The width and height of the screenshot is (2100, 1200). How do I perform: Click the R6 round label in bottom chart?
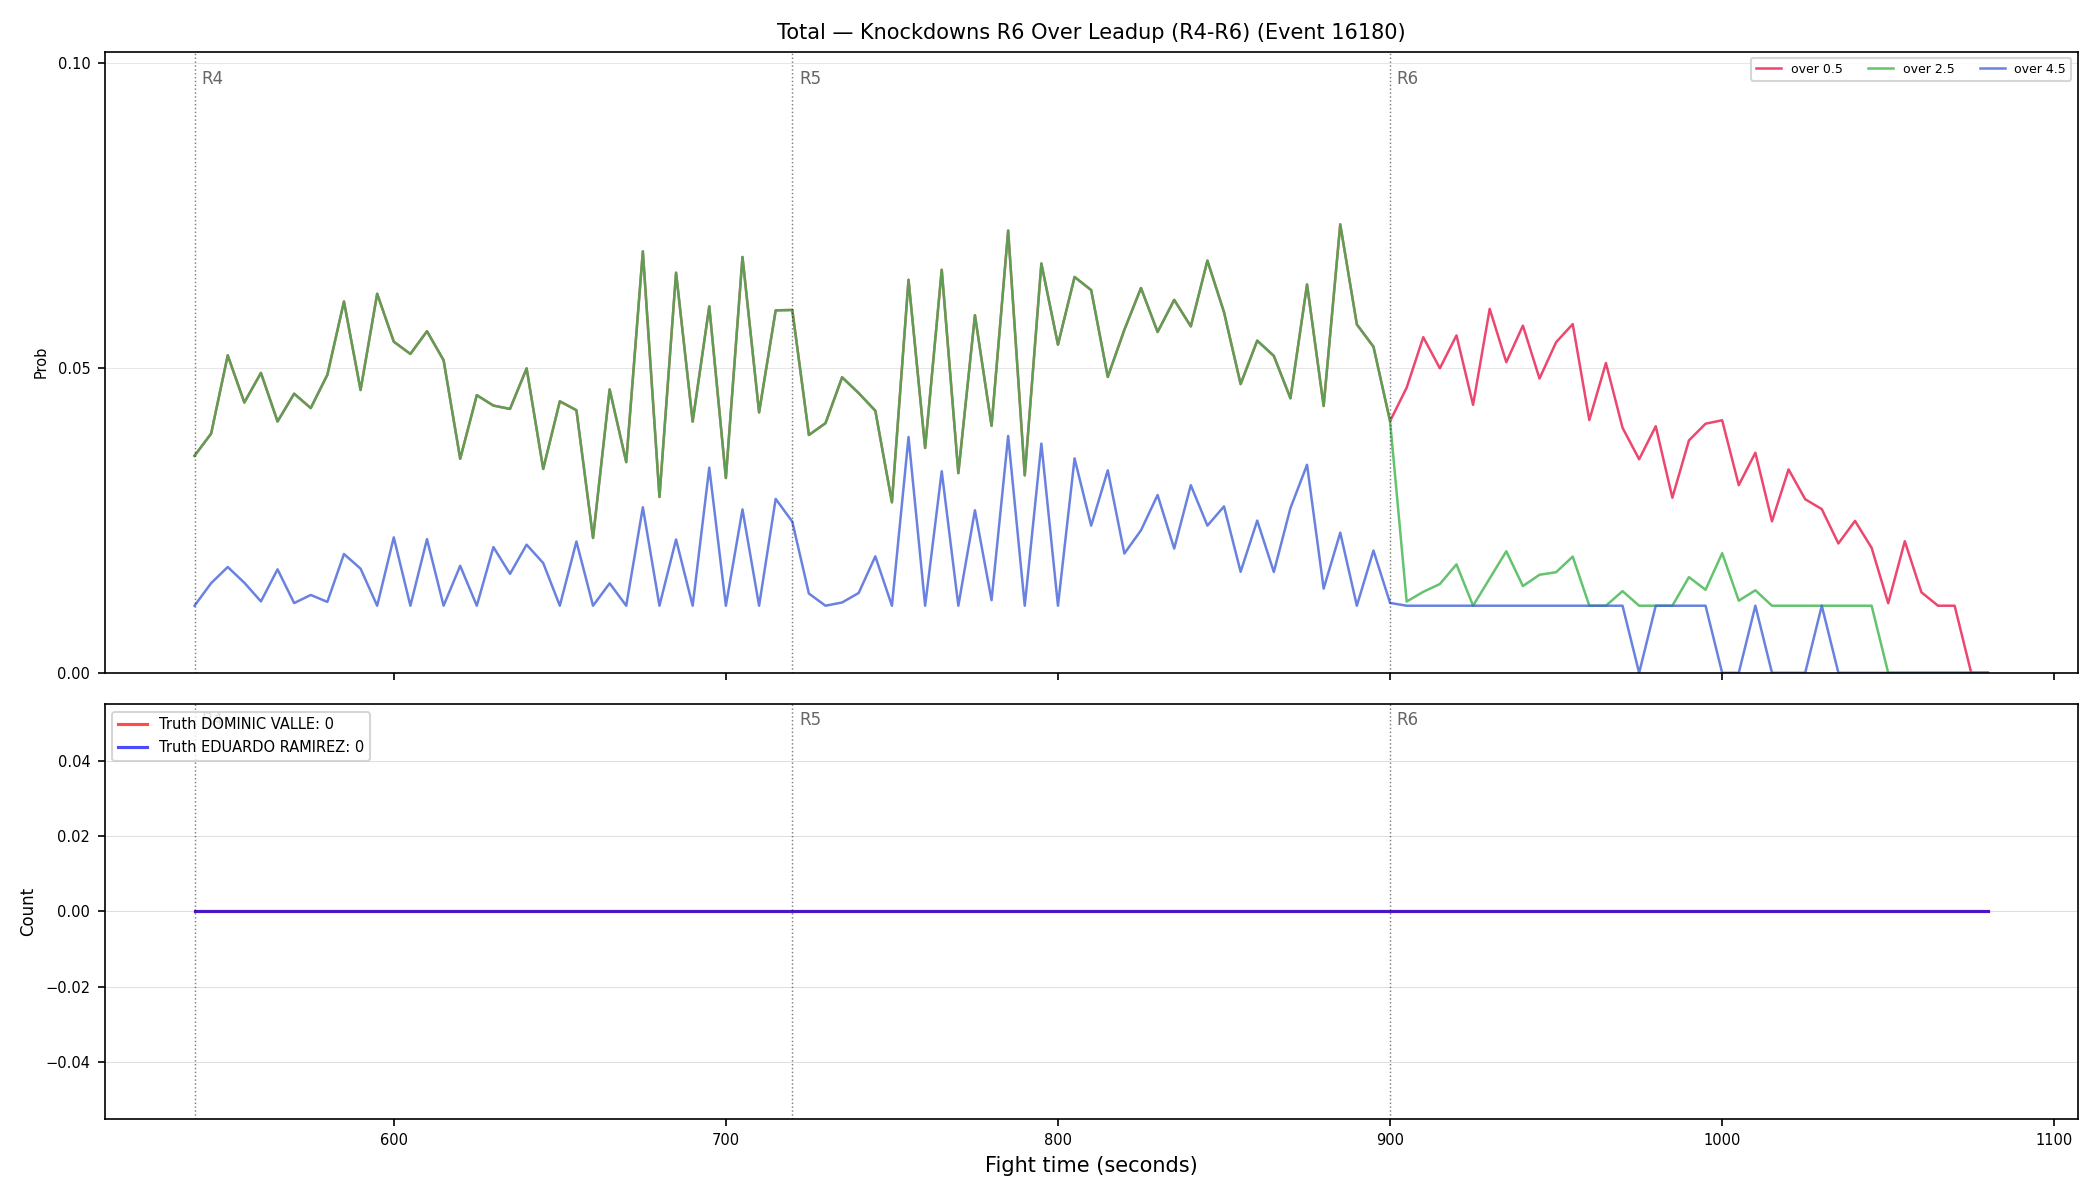tap(1407, 720)
